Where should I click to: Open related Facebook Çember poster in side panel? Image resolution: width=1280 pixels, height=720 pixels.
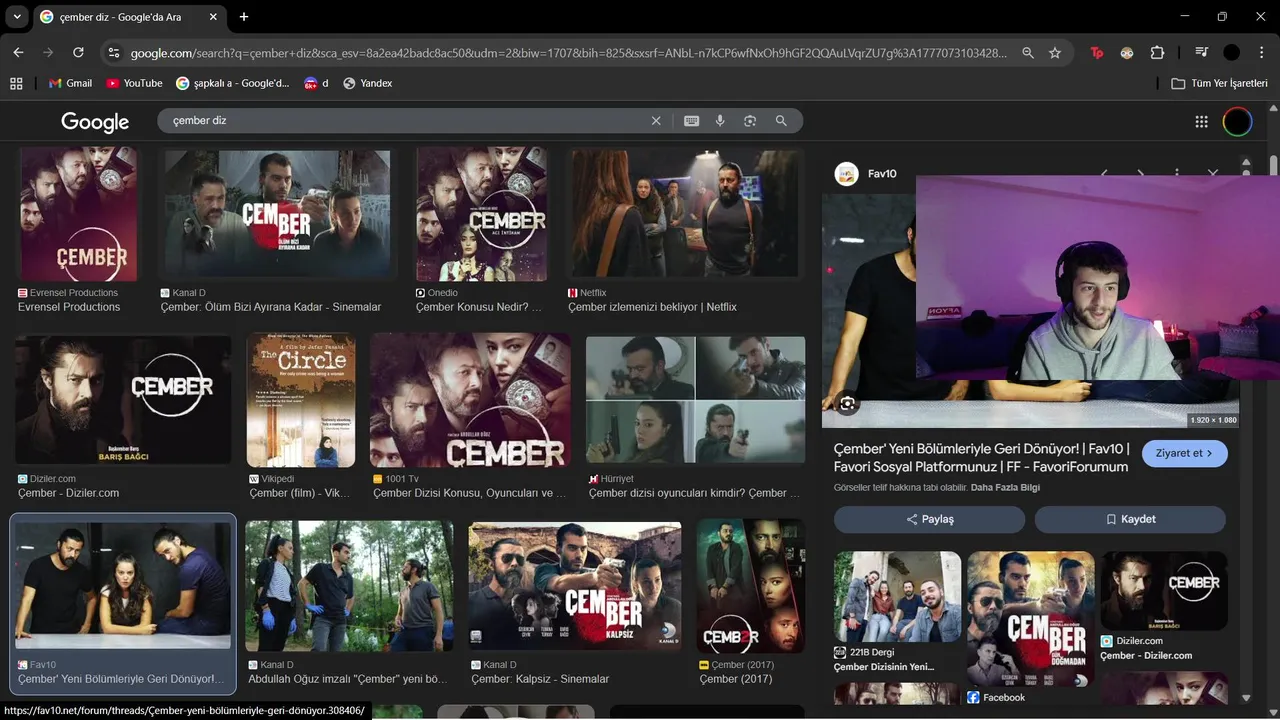tap(1030, 618)
